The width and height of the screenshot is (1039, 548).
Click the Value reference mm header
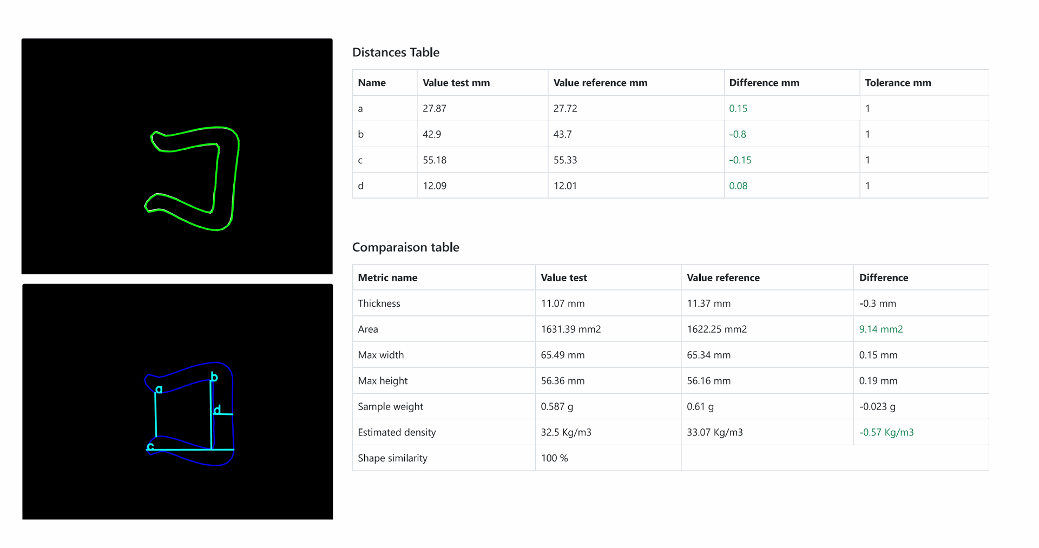[x=600, y=83]
